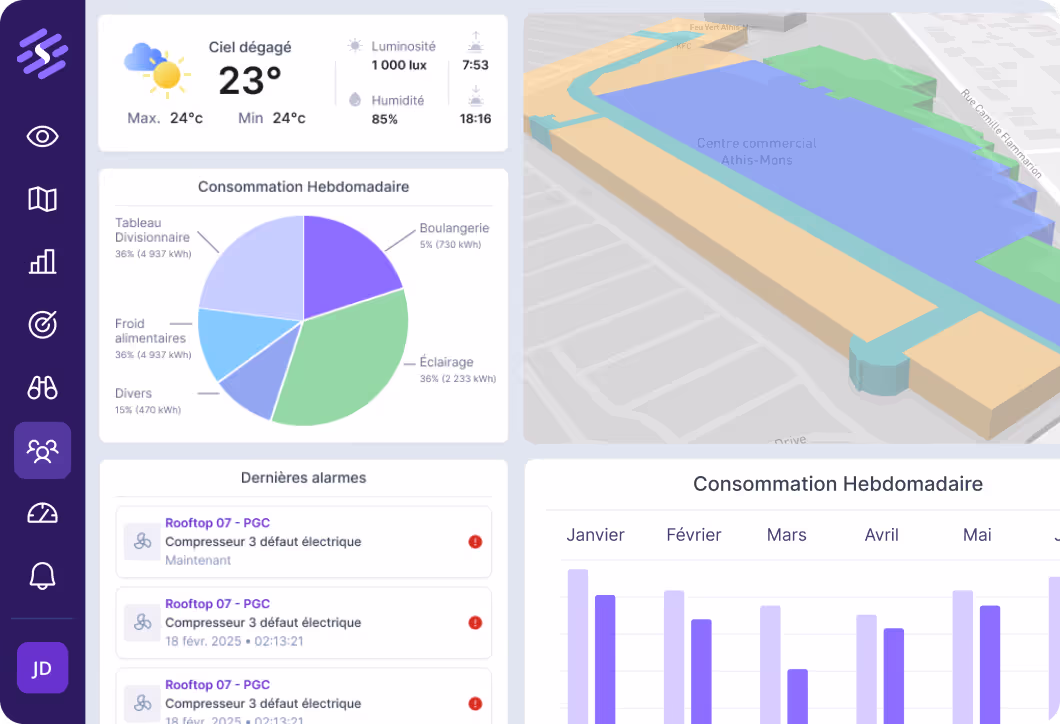Screen dimensions: 1060x724
Task: Click red alert icon on Maintenant alarm
Action: coord(475,541)
